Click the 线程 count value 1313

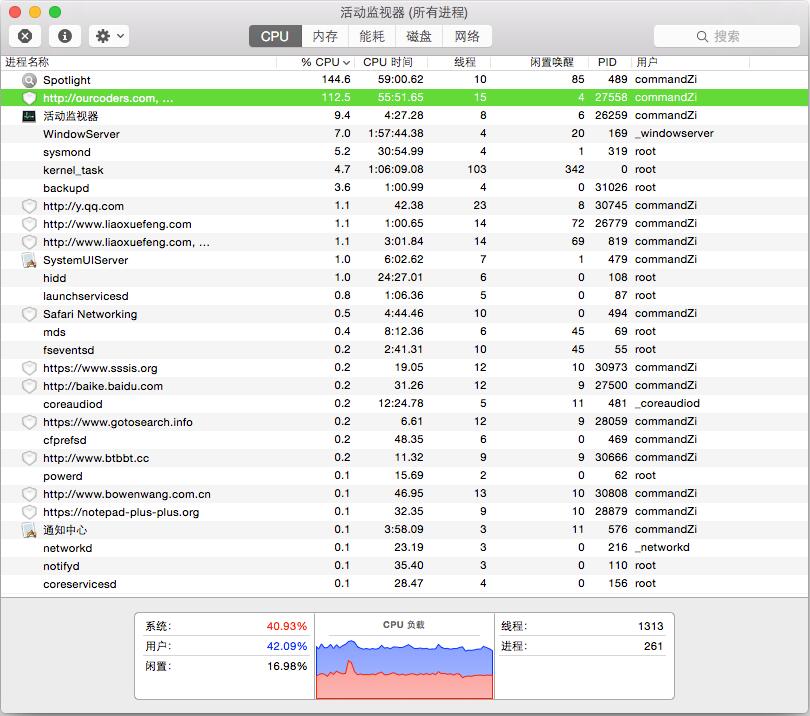tap(650, 626)
